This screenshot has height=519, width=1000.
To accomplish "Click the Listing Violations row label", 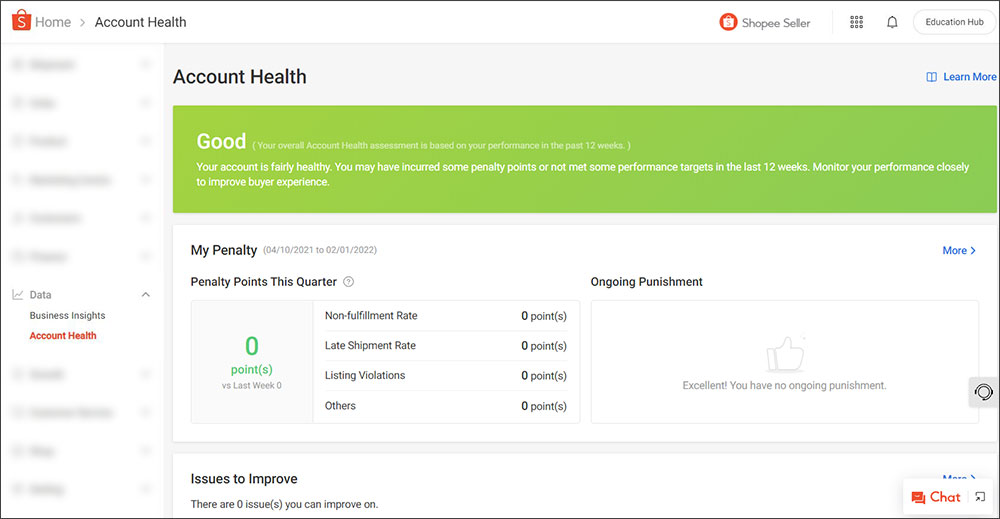I will 365,376.
